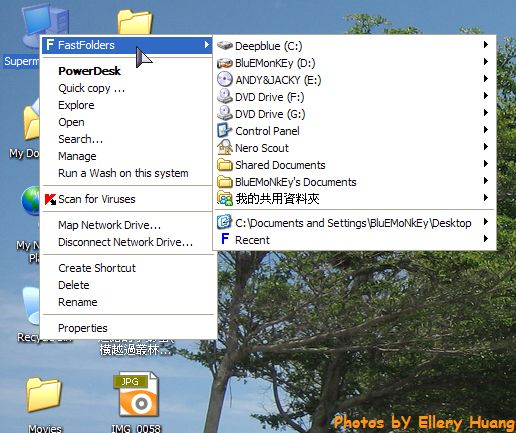Open DVD Drive (F:) submenu item text
The height and width of the screenshot is (433, 516).
point(270,97)
